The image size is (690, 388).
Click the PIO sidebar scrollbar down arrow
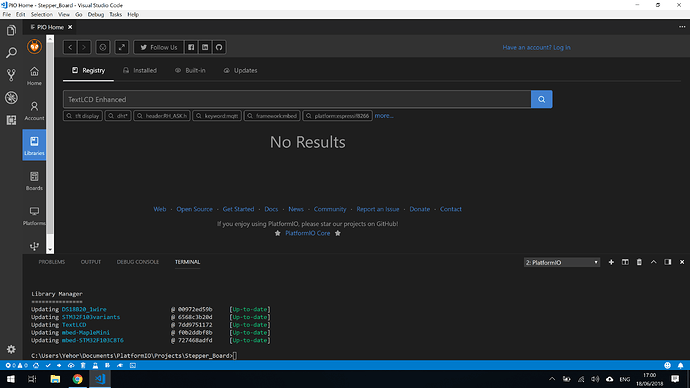coord(50,249)
